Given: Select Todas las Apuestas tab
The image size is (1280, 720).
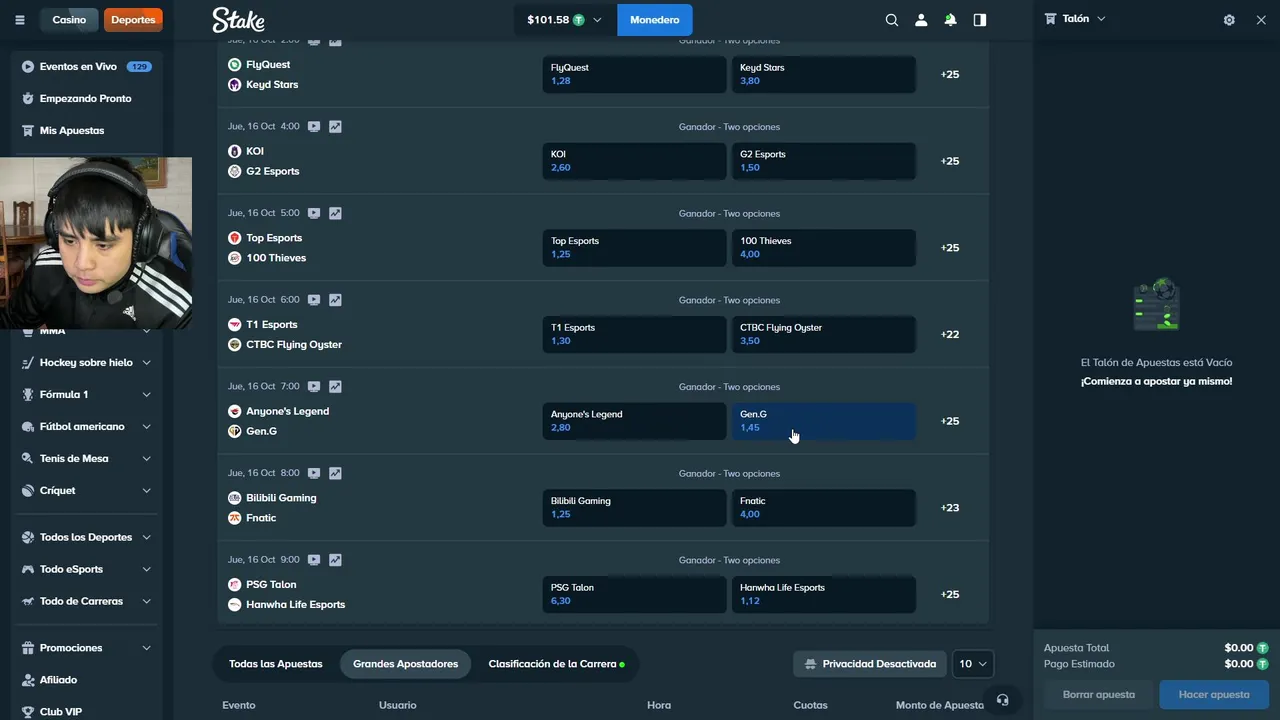Looking at the screenshot, I should coord(276,664).
